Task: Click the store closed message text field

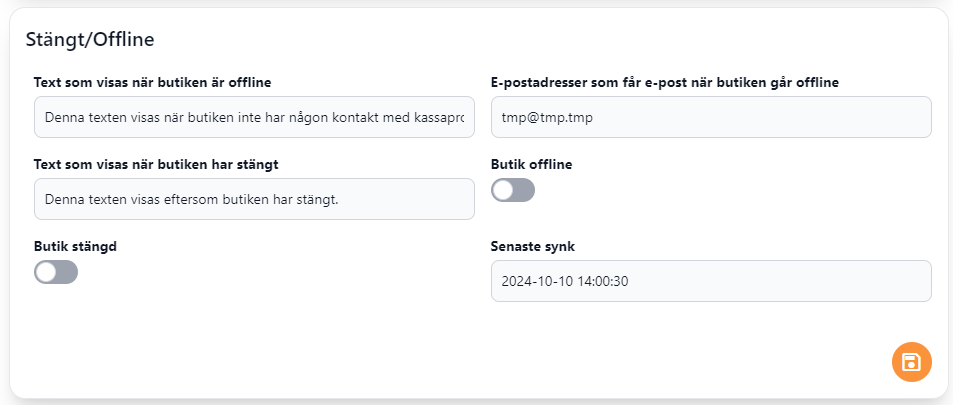Action: (x=253, y=199)
